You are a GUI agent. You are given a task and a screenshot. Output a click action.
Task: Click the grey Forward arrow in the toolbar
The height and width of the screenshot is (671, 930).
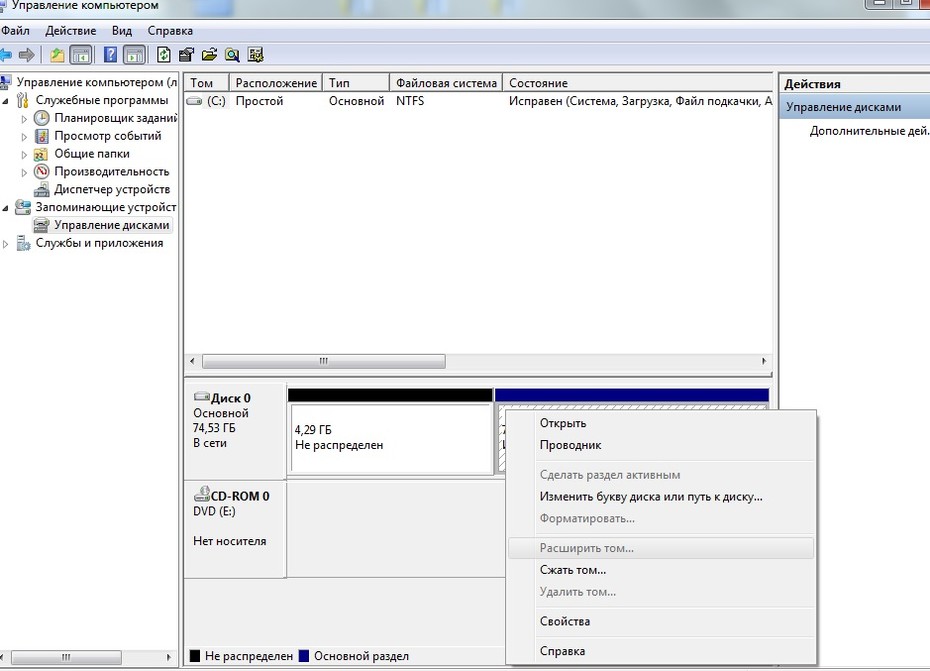pos(27,55)
